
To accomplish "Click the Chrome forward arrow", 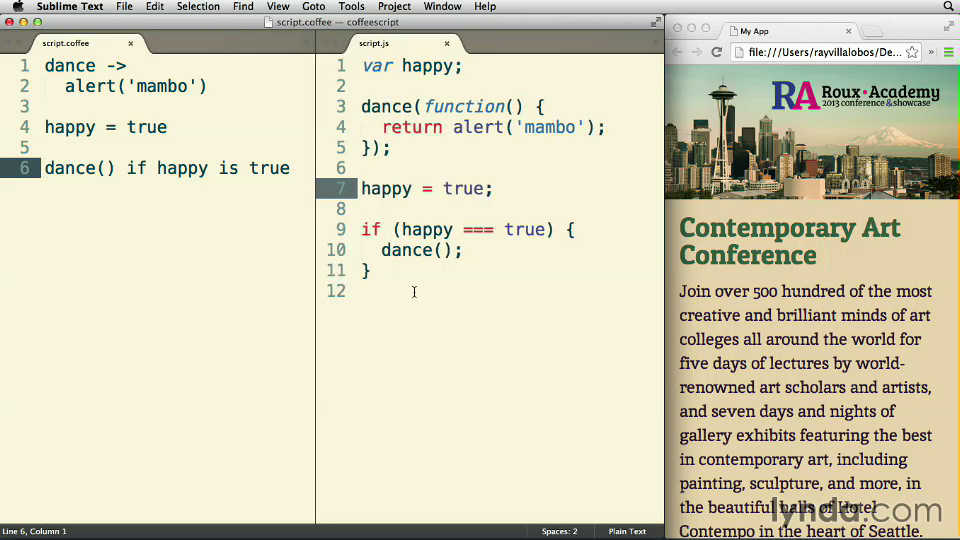I will [696, 52].
